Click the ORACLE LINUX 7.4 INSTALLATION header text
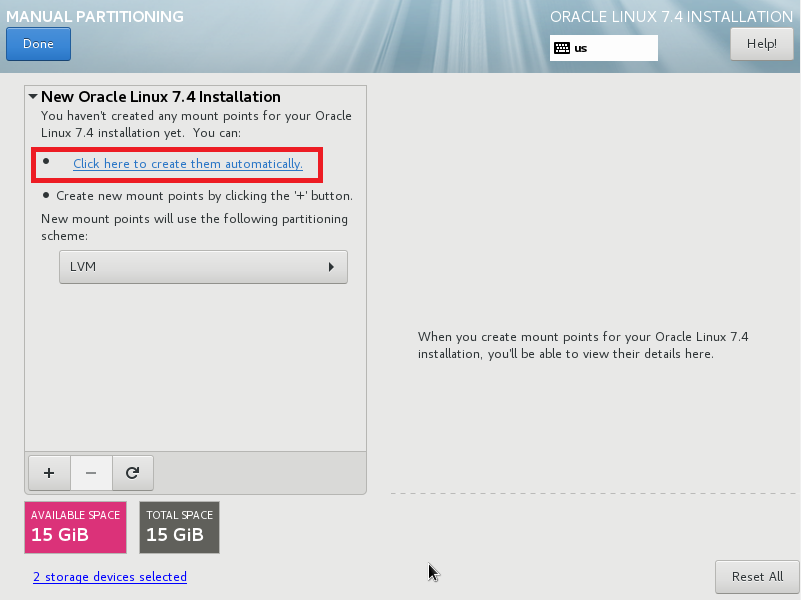802x603 pixels. [671, 17]
